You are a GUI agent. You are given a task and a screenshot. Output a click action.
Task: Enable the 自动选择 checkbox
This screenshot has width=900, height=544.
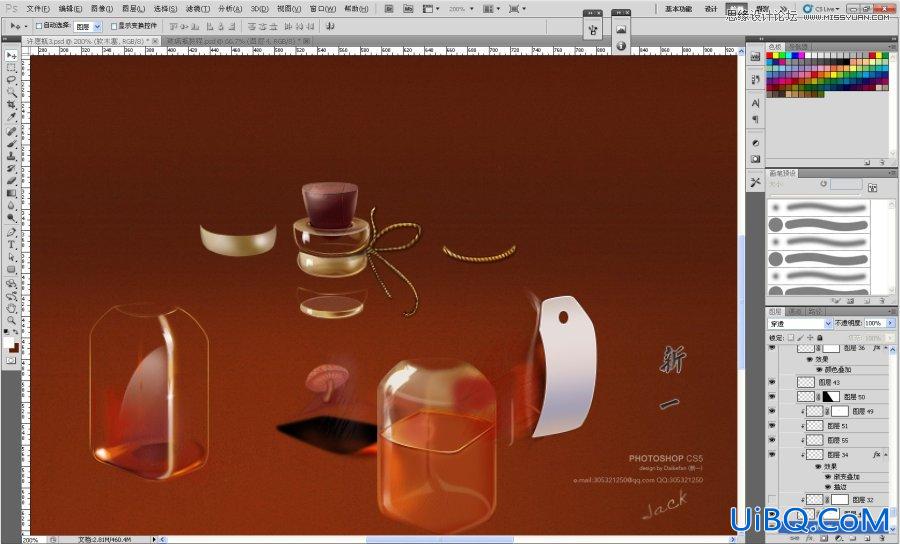(38, 26)
